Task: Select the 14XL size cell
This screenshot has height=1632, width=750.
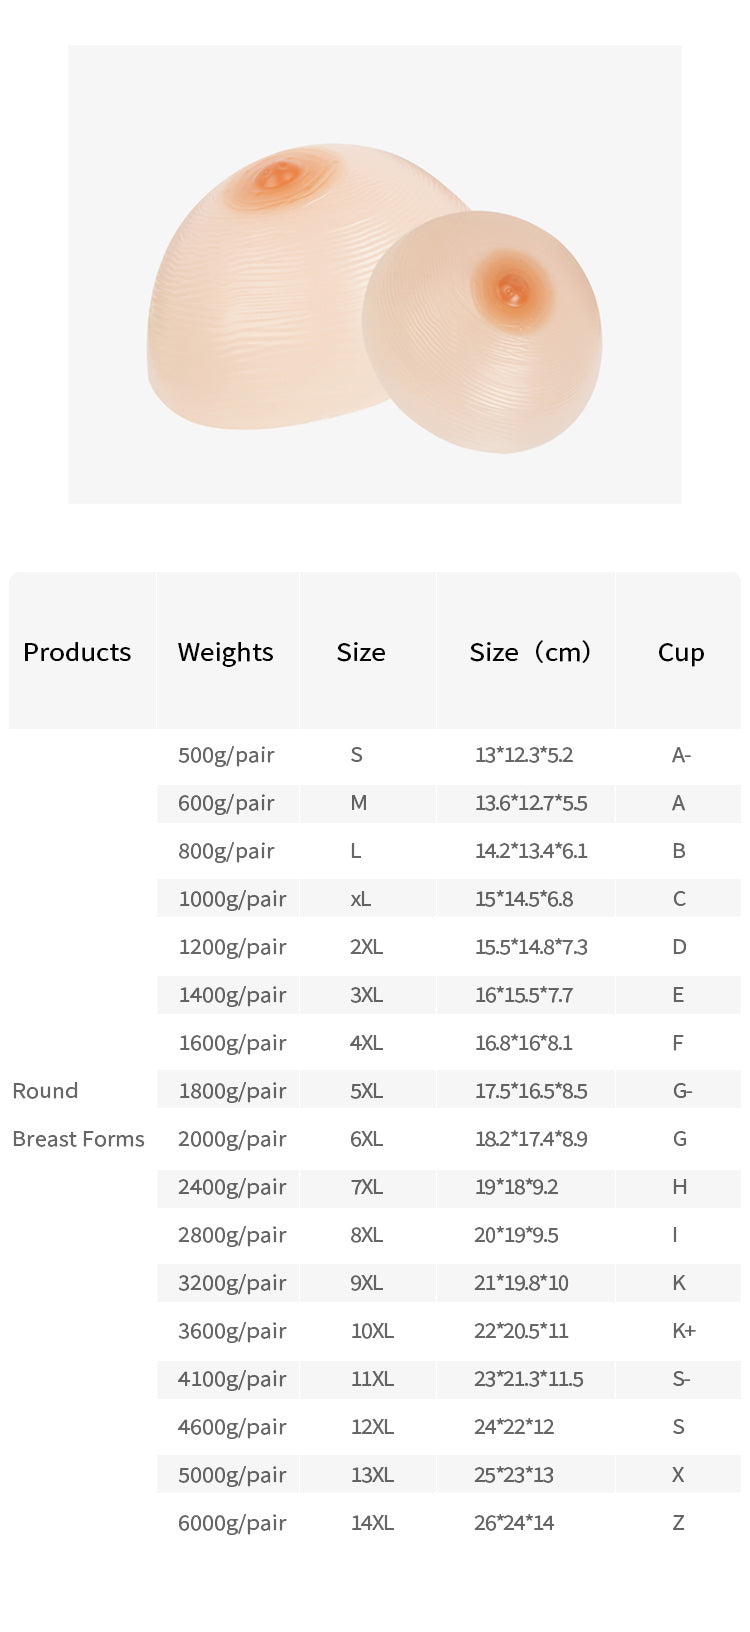Action: click(x=372, y=1523)
